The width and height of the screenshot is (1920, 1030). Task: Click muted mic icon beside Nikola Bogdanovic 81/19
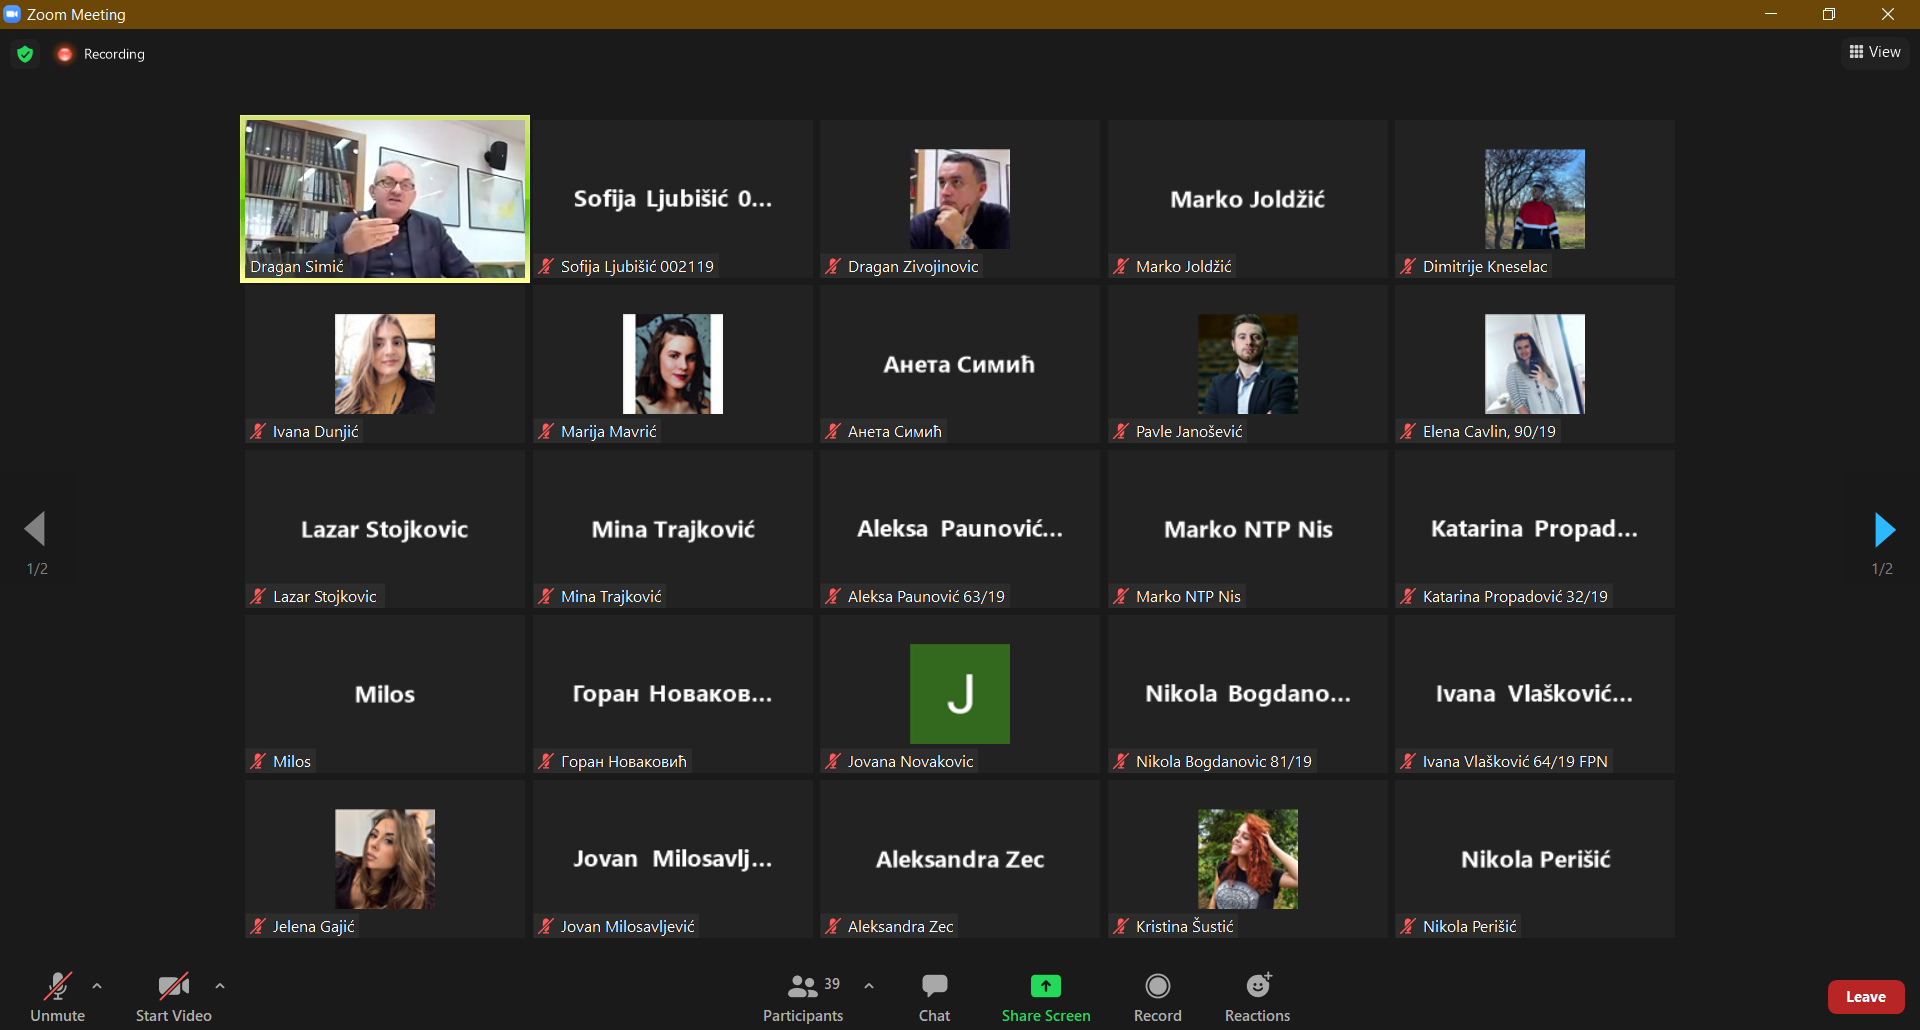coord(1121,761)
